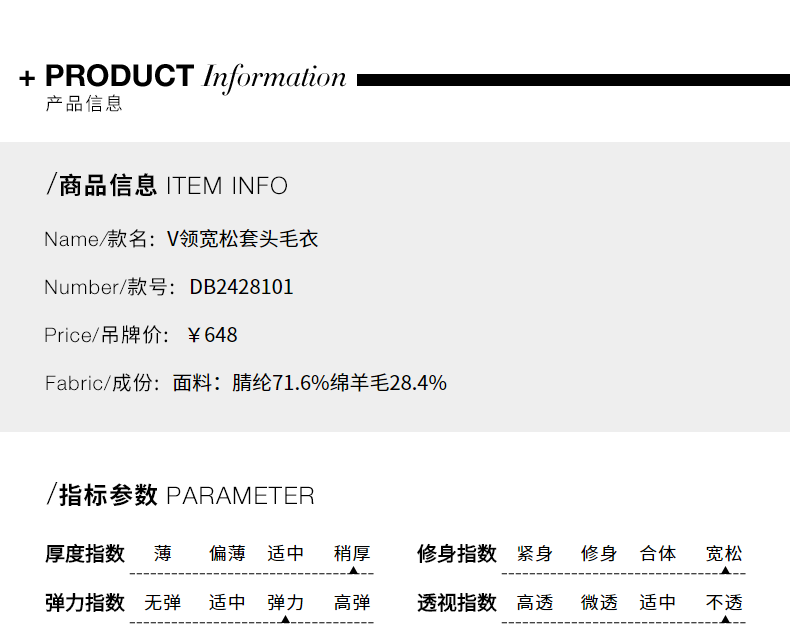Click the triangle marker under 不透

point(725,619)
